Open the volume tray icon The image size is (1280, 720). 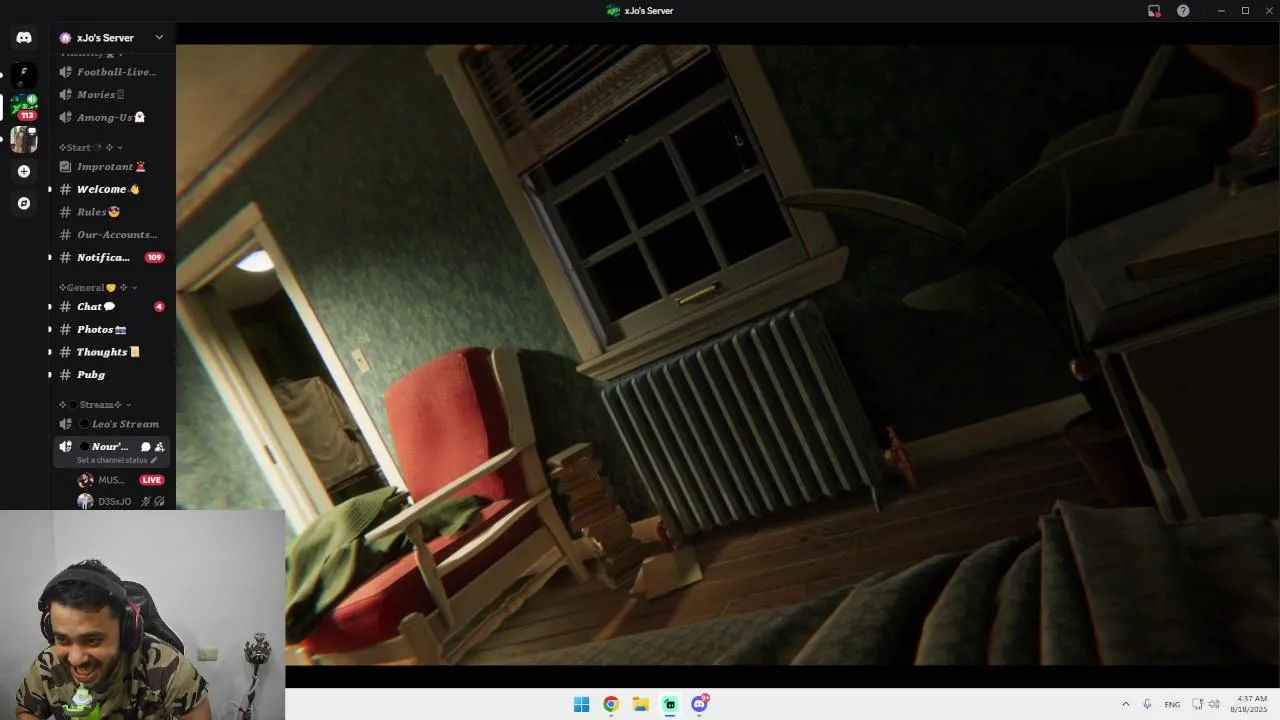pos(1214,704)
